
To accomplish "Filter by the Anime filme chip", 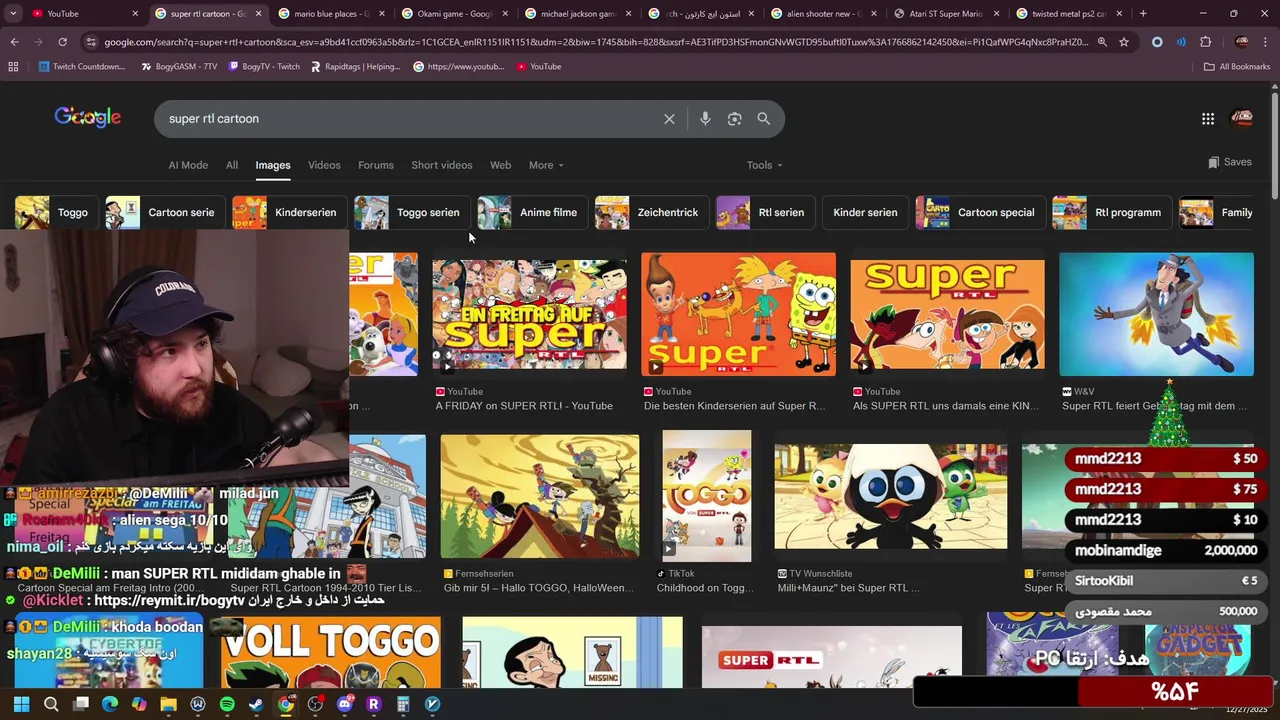I will [532, 212].
